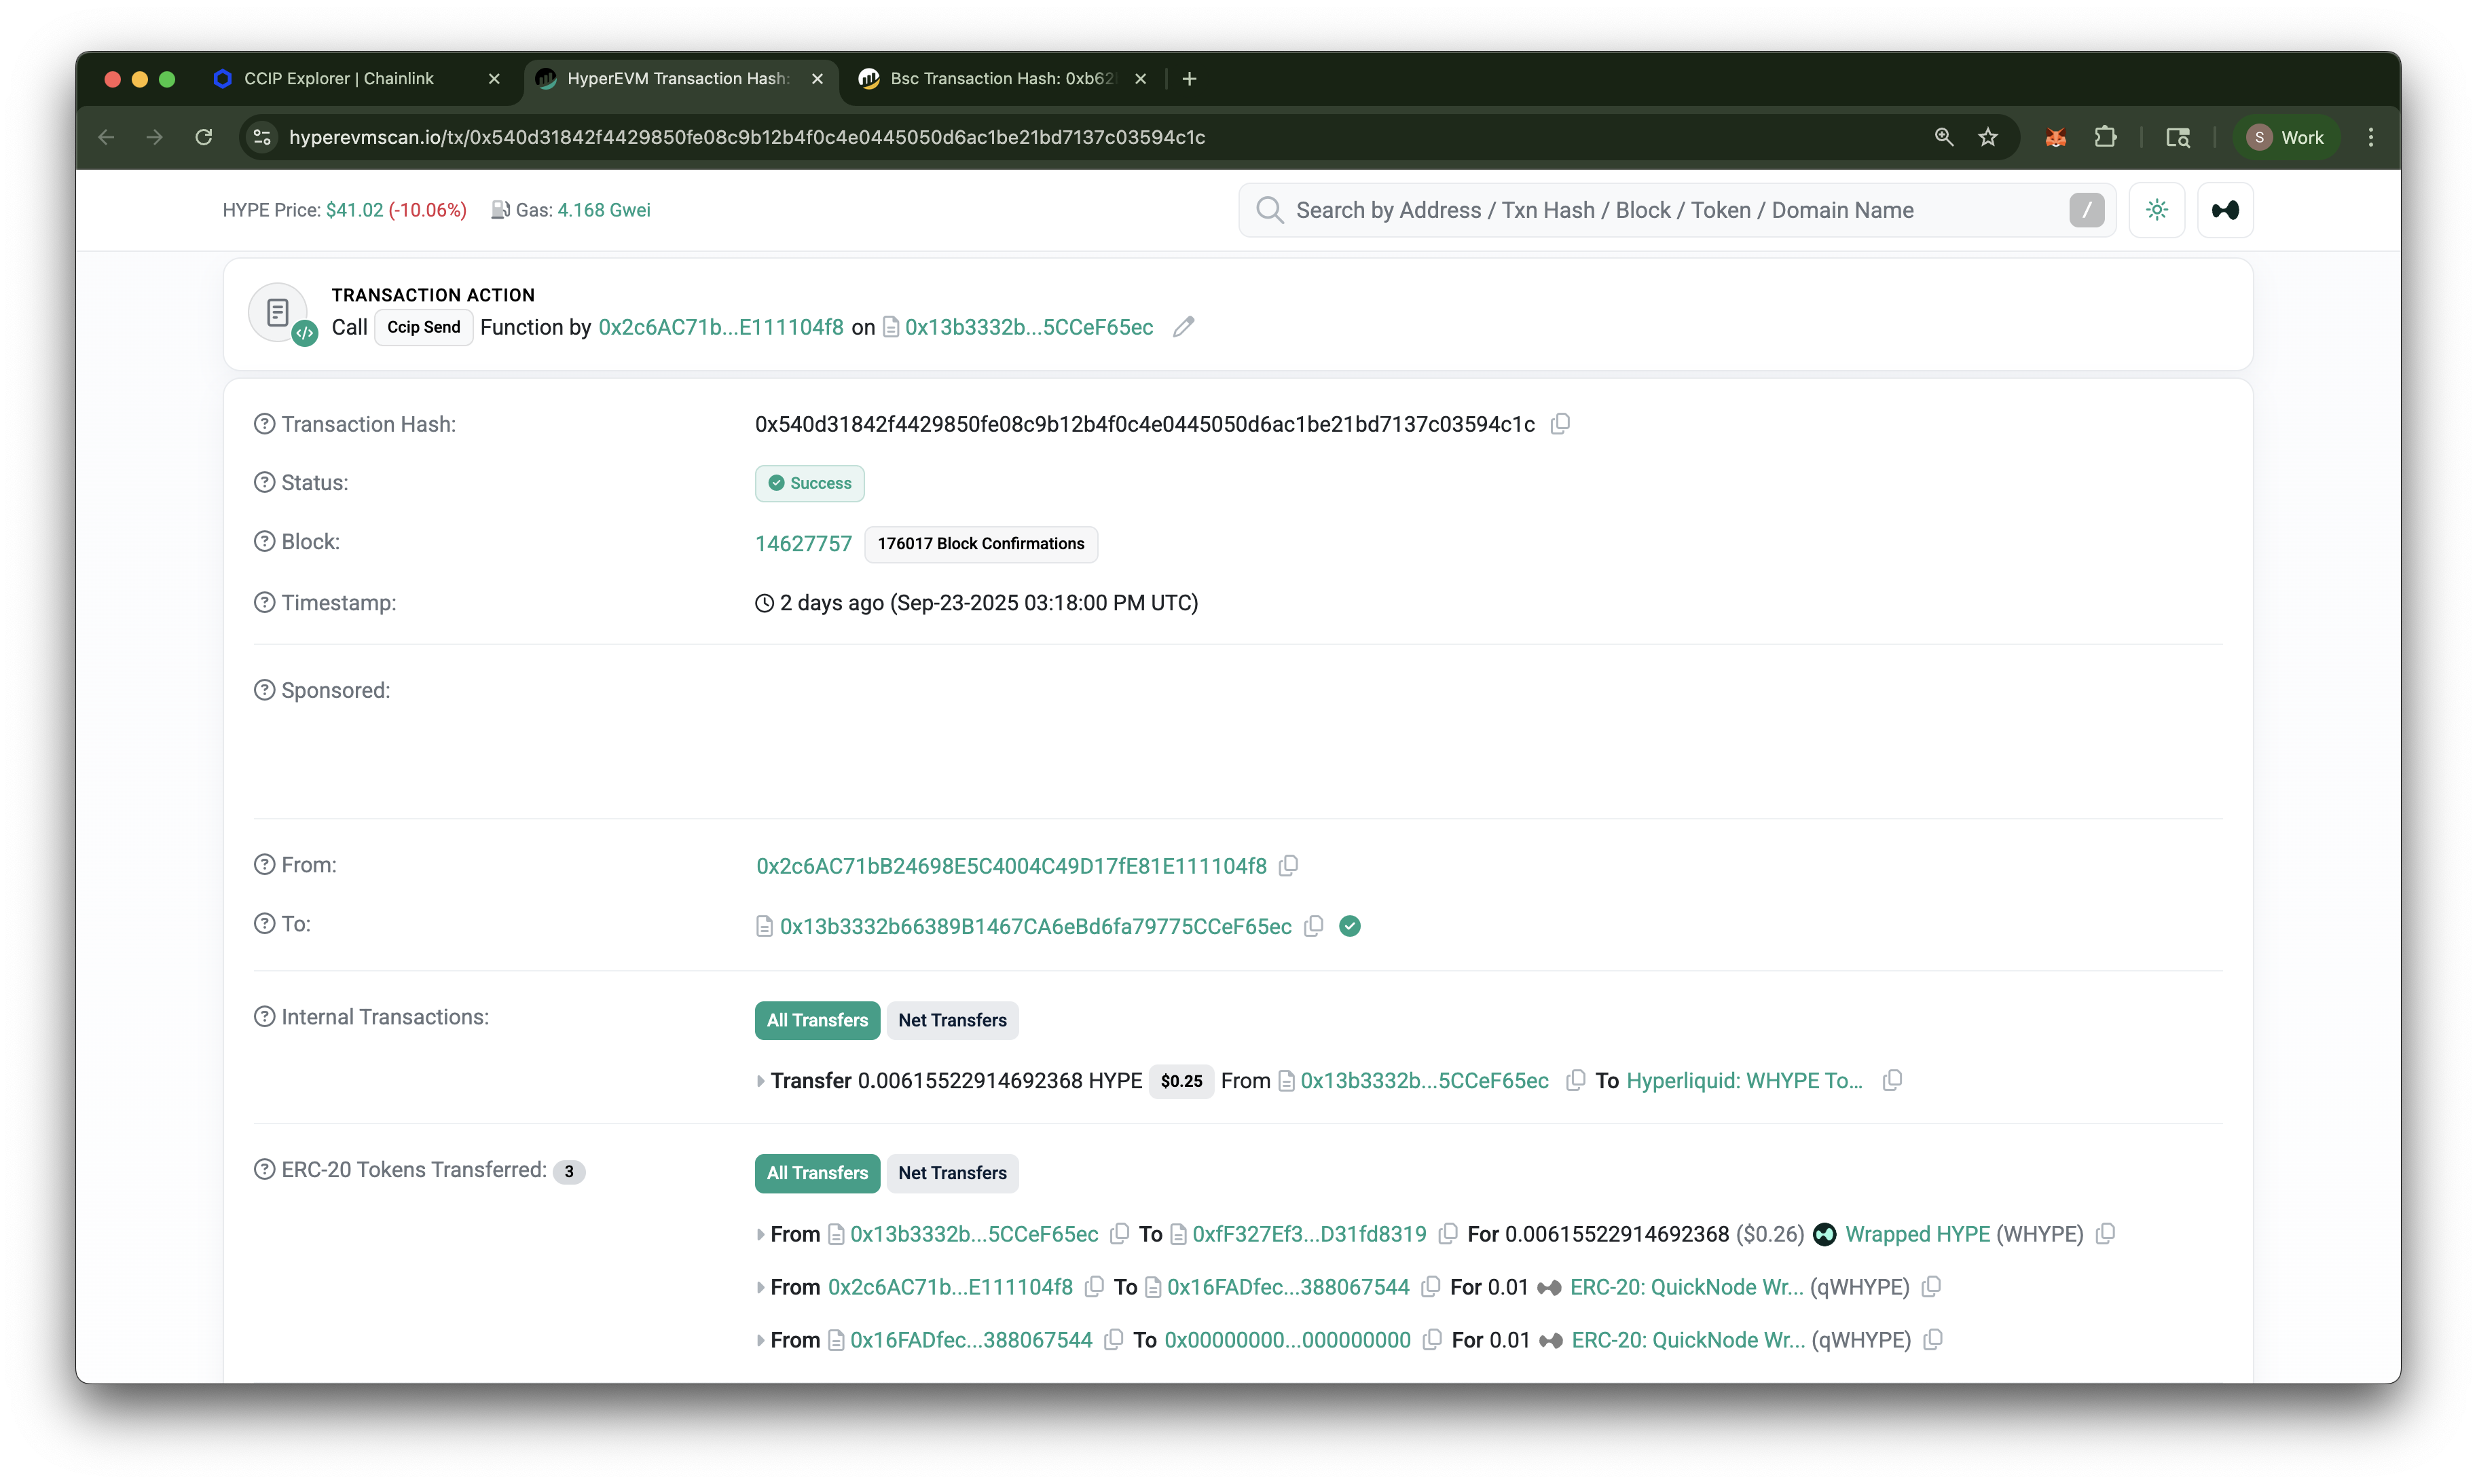Copy the From address
The image size is (2477, 1484).
coord(1288,866)
